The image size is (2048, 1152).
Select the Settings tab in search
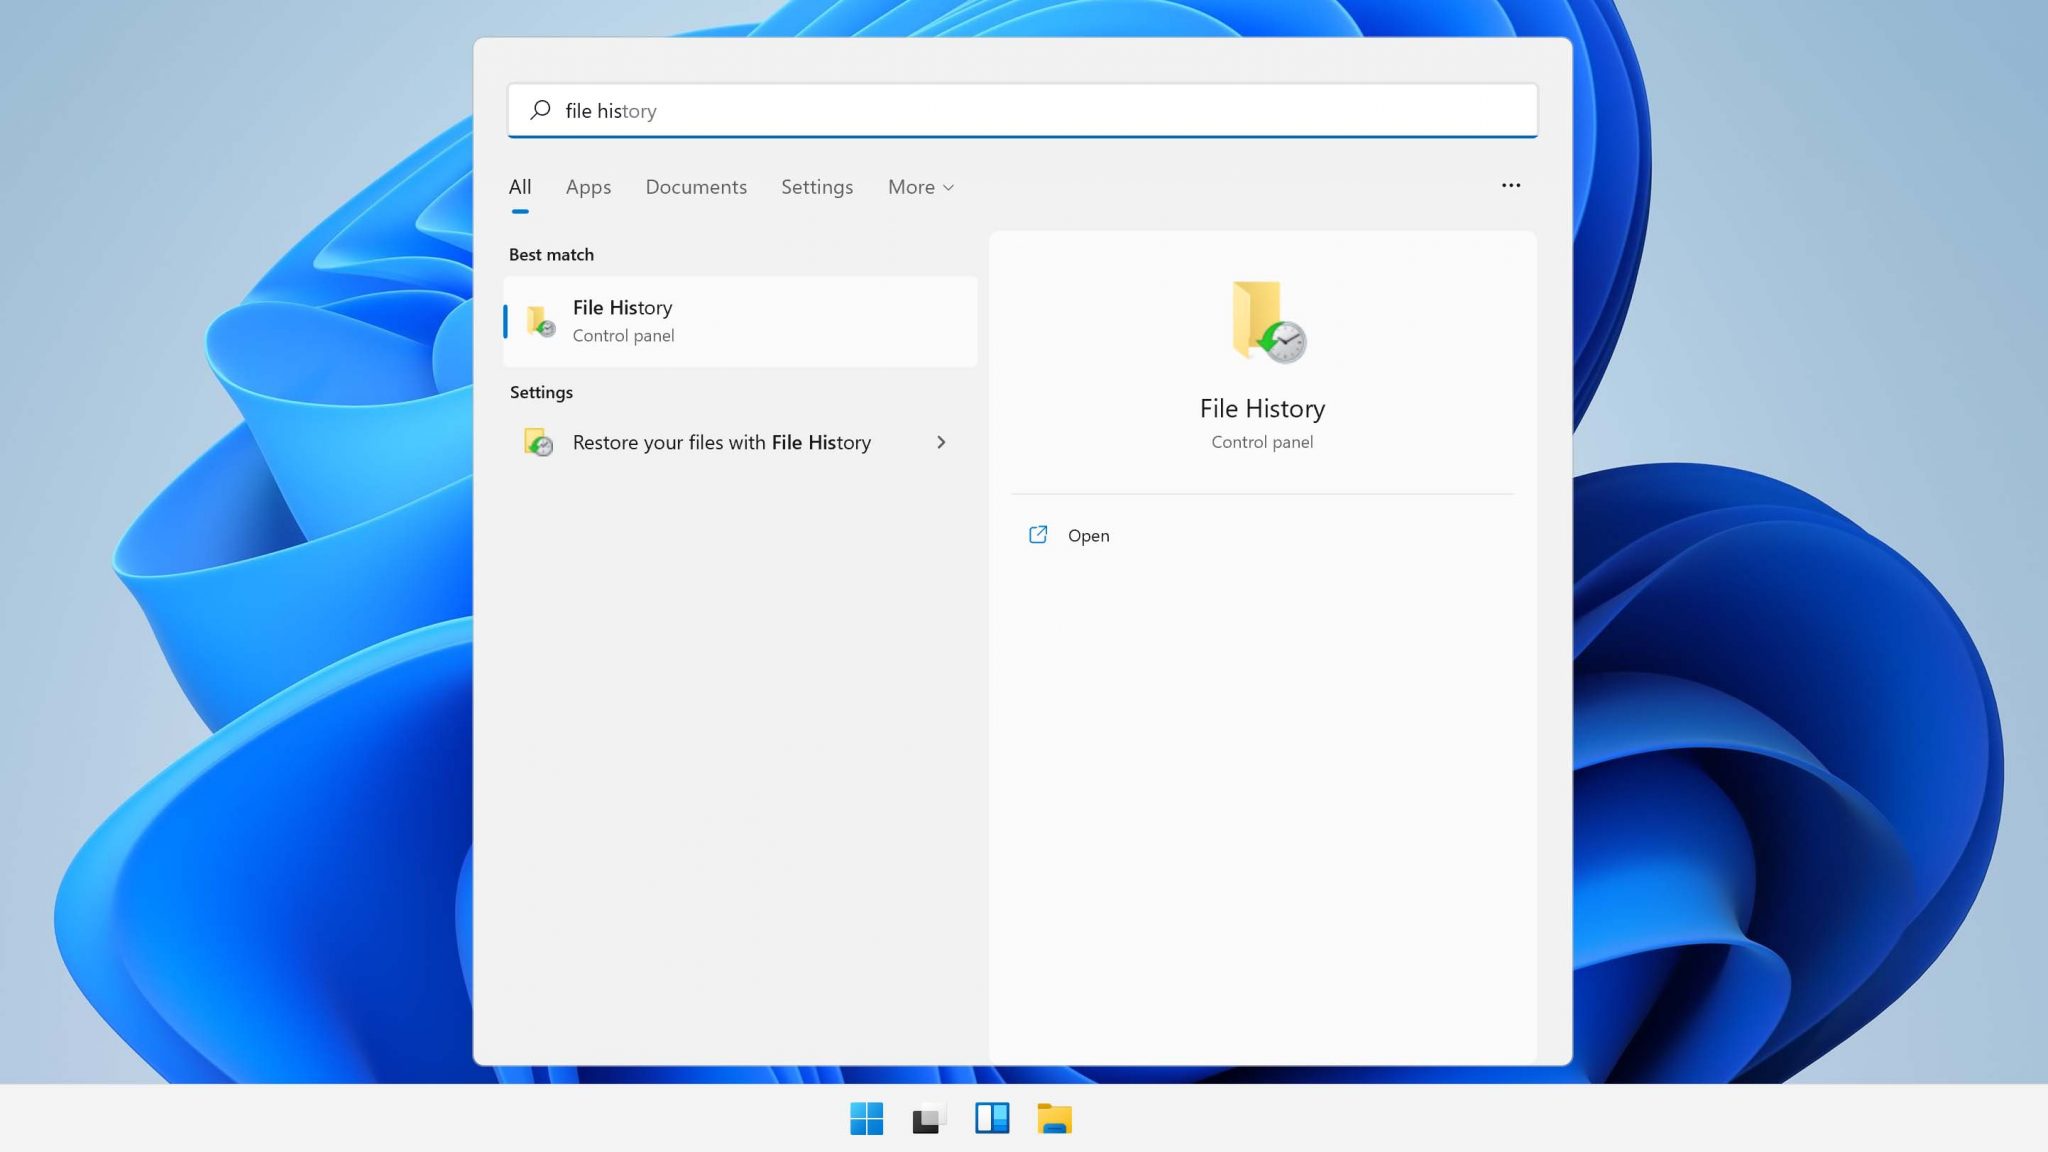(x=816, y=186)
